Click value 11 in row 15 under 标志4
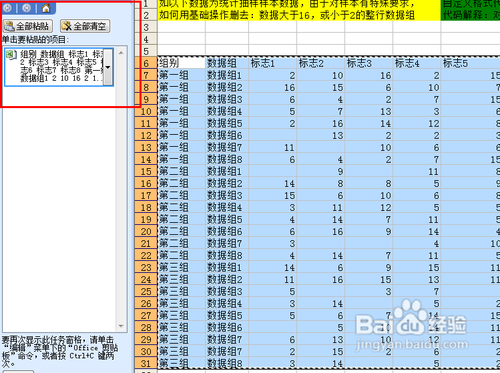The height and width of the screenshot is (373, 500). (x=417, y=171)
